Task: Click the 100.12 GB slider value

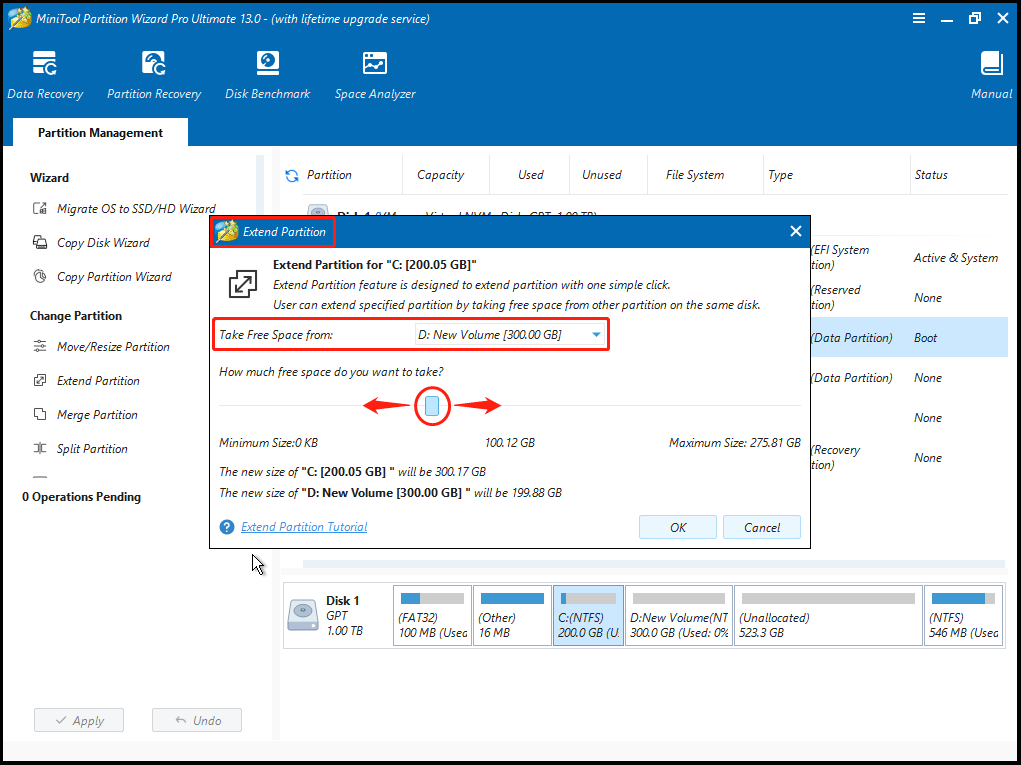Action: 510,443
